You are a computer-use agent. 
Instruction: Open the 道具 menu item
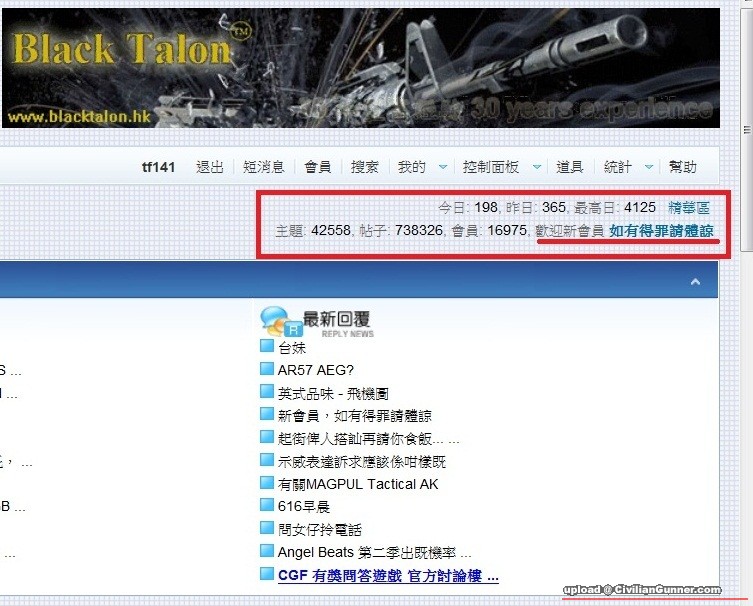tap(570, 167)
